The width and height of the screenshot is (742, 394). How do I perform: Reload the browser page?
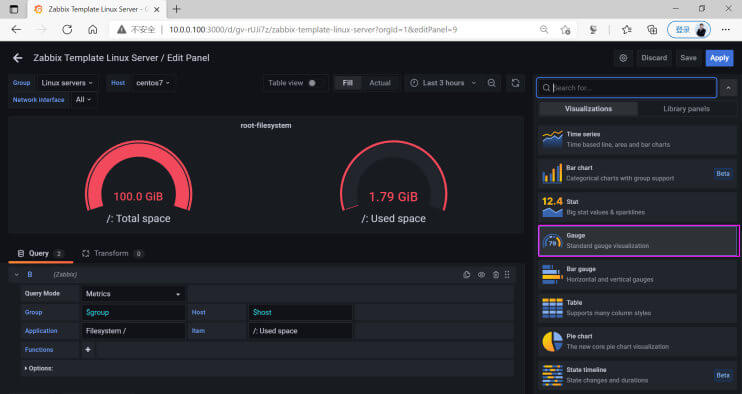67,29
